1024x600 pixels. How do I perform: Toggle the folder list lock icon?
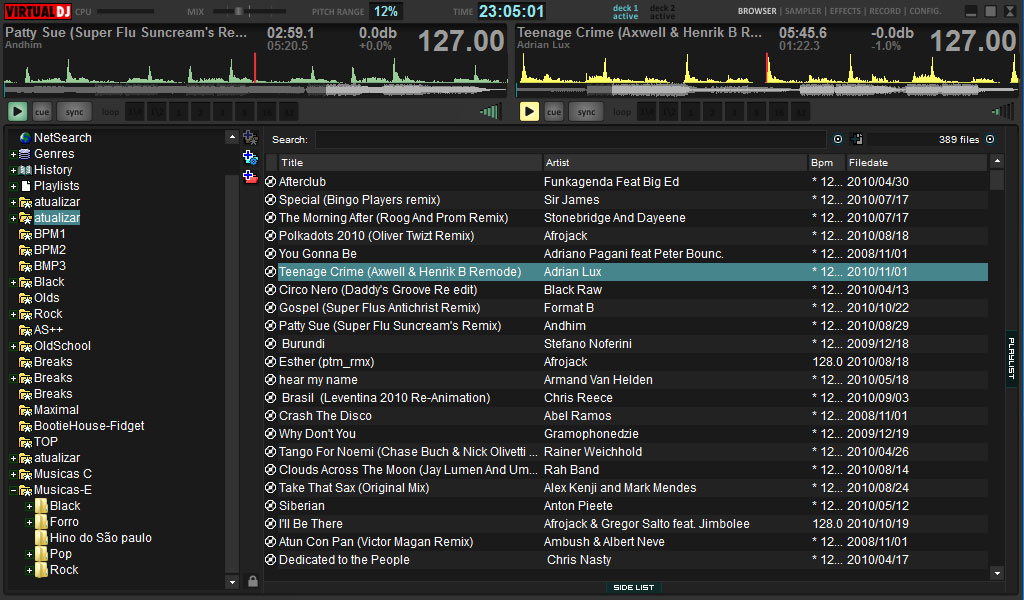pyautogui.click(x=253, y=580)
